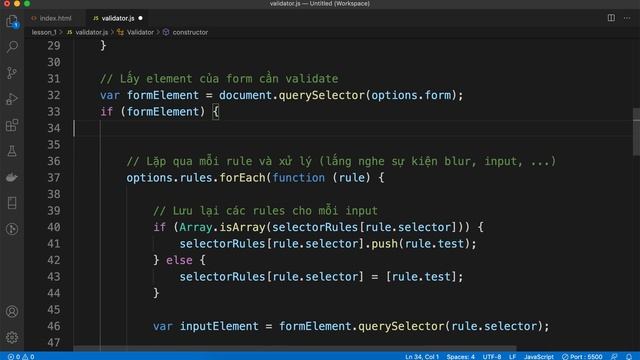Click Port : 5500 Live Server button
The height and width of the screenshot is (360, 640).
coord(582,356)
